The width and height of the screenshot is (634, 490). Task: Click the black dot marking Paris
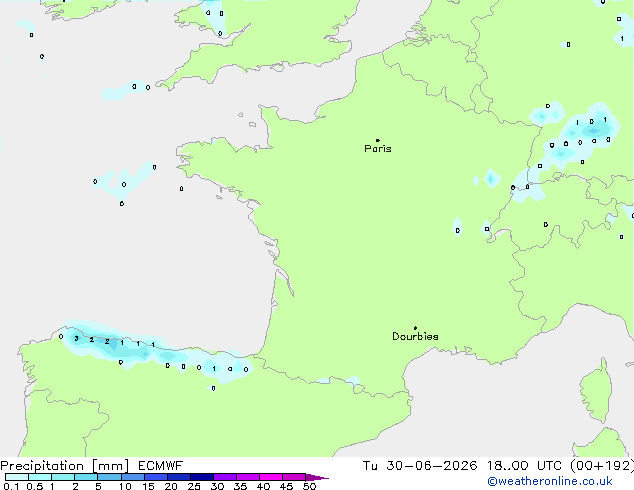[378, 140]
